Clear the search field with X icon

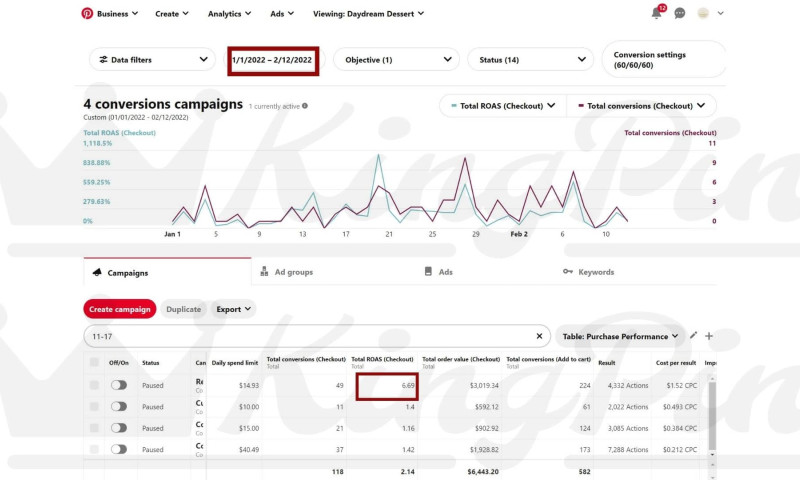539,337
